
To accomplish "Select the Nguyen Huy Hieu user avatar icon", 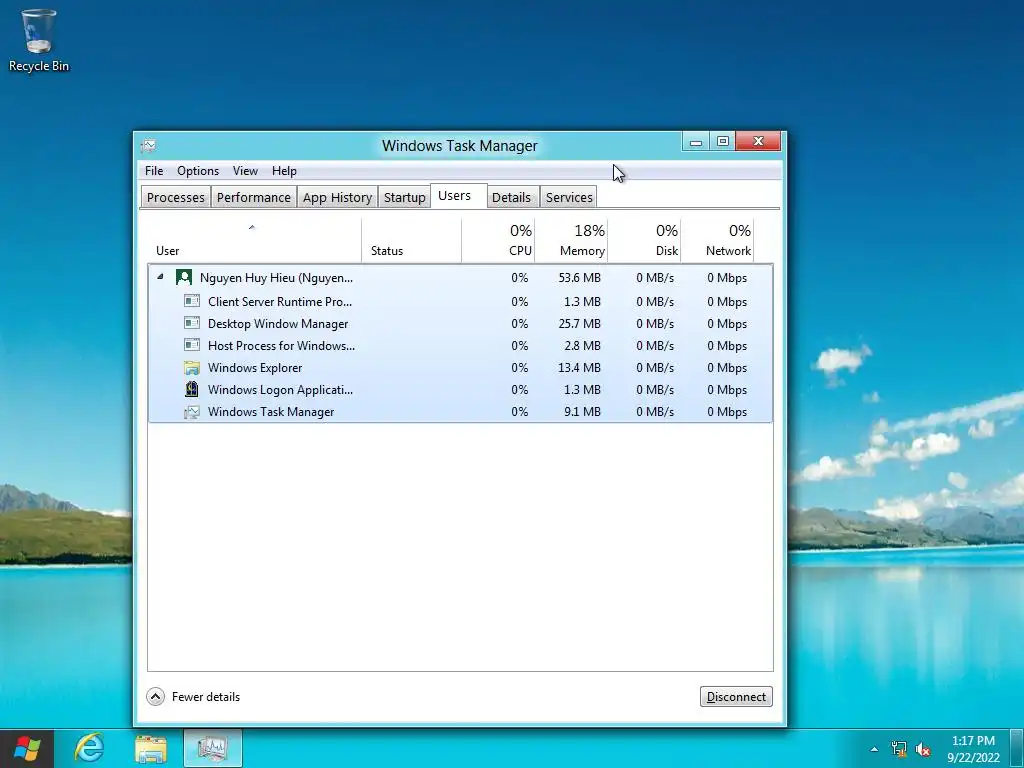I will click(184, 278).
